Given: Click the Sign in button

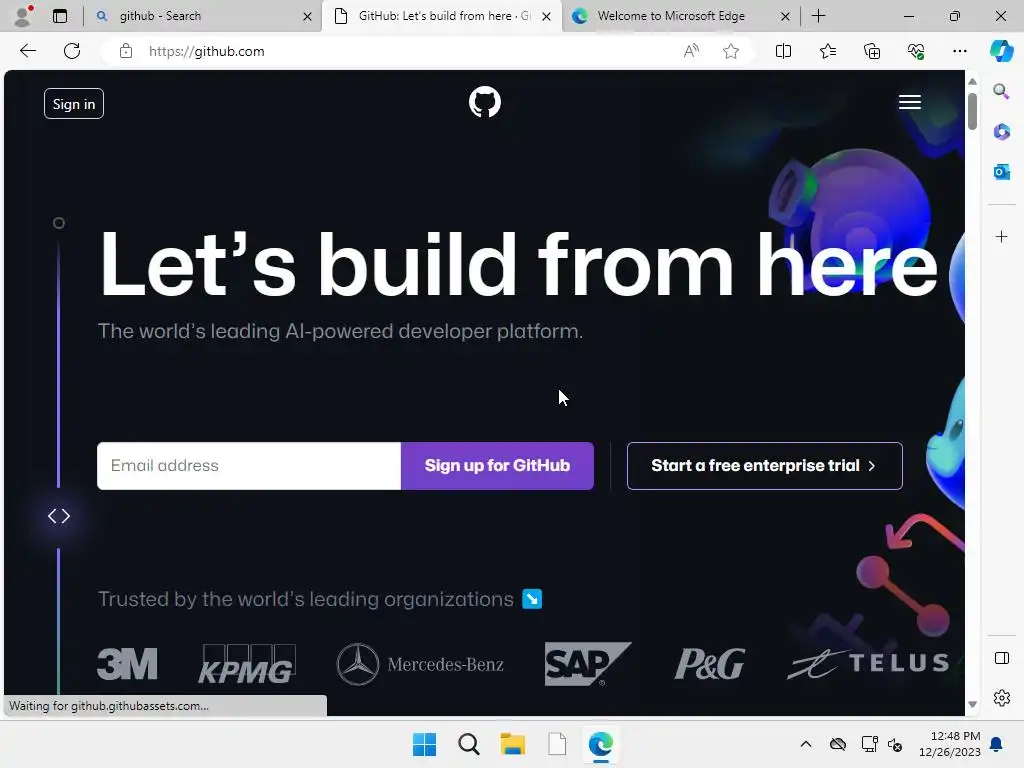Looking at the screenshot, I should 74,104.
